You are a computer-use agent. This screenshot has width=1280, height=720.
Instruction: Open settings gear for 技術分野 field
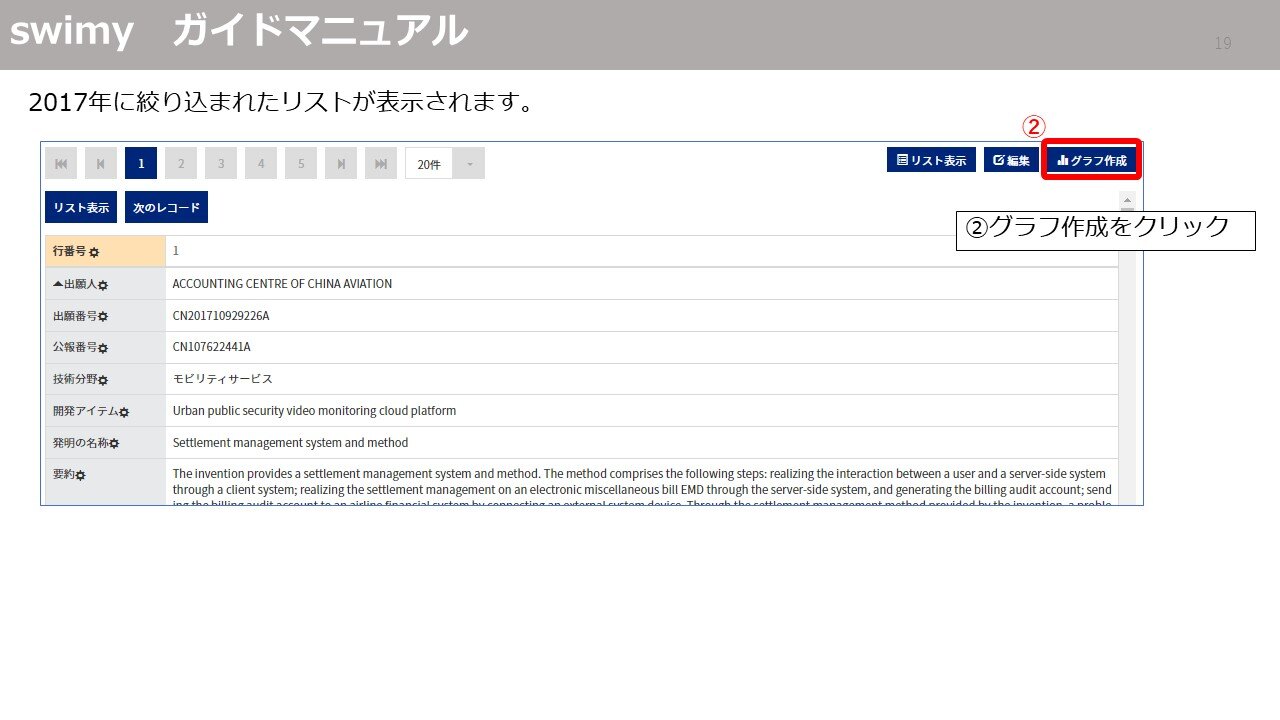(103, 380)
